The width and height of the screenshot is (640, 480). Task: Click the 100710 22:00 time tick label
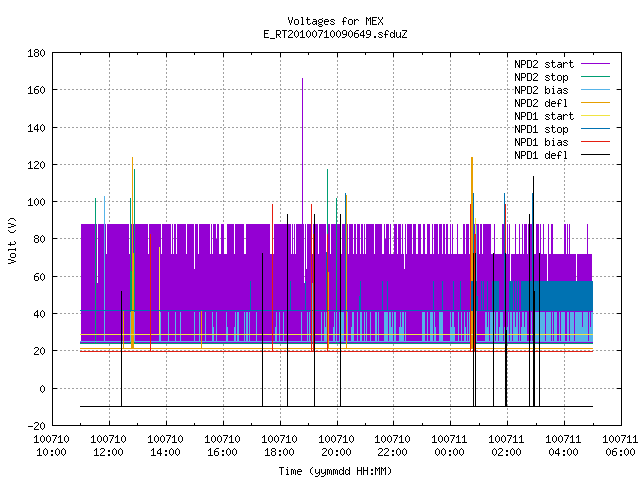[x=392, y=446]
